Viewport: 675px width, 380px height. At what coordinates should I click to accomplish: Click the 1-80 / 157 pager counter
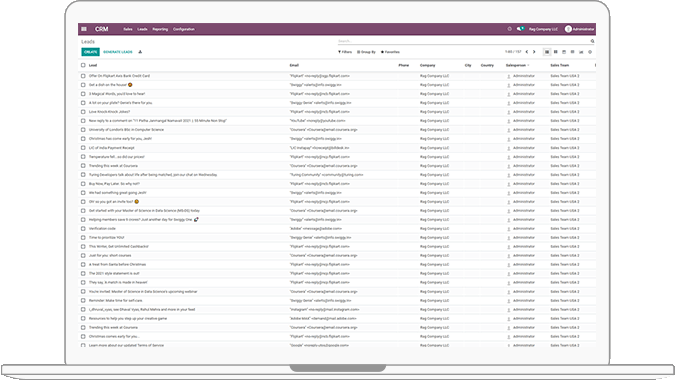(513, 52)
